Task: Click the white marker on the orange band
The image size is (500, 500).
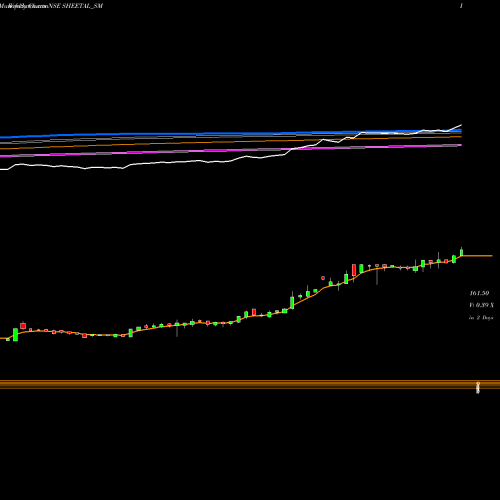Action: click(478, 388)
